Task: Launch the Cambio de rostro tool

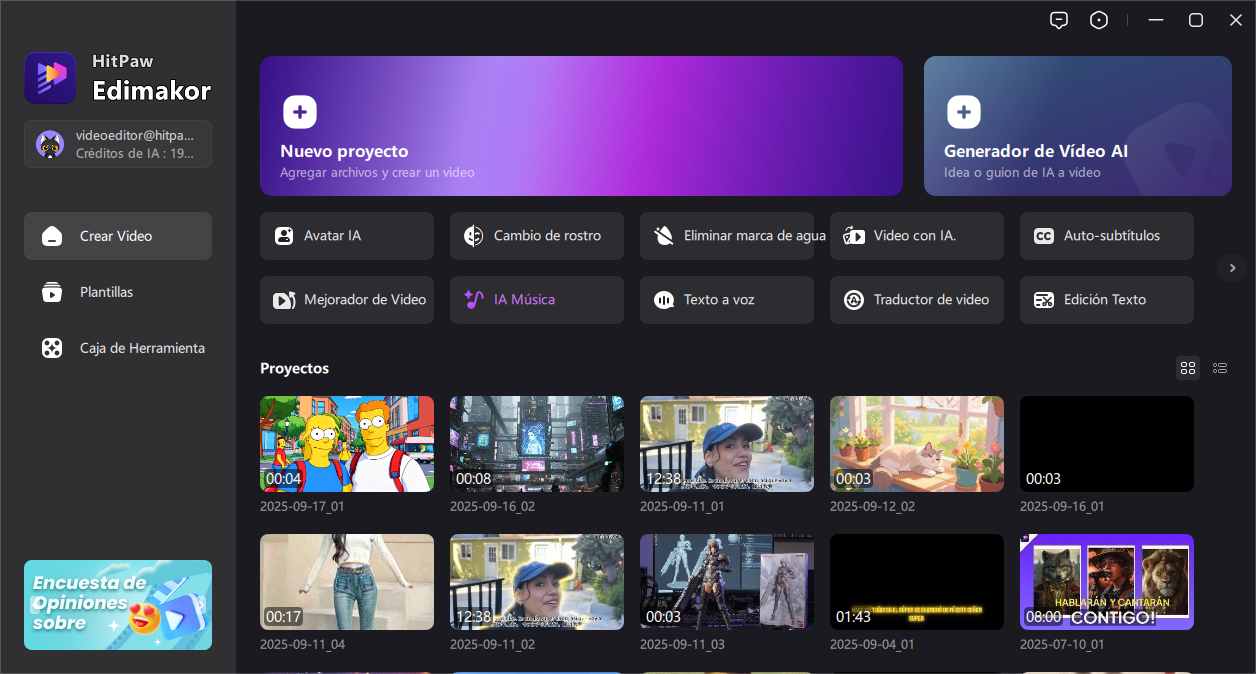Action: 536,236
